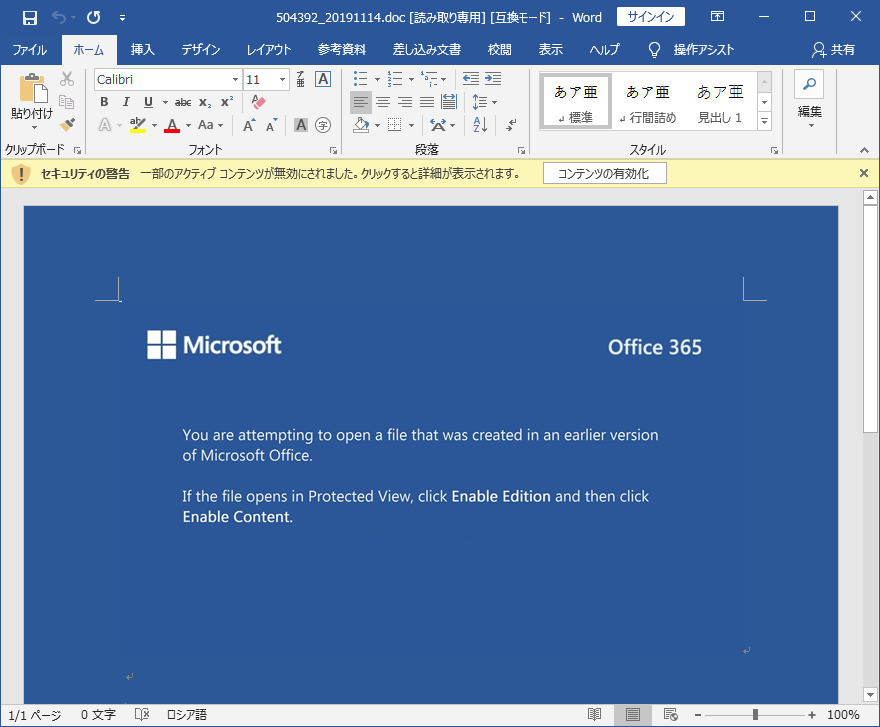Click the Clear Formatting eraser icon
880x727 pixels.
(258, 102)
